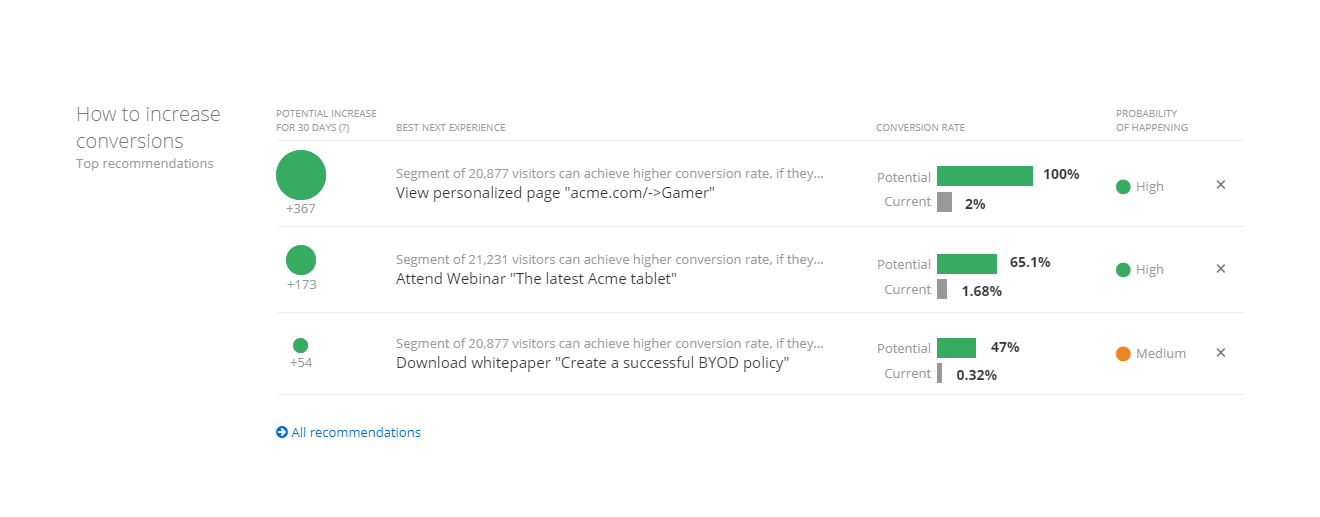Click the 47% potential conversion bar
The image size is (1320, 517).
tap(956, 348)
